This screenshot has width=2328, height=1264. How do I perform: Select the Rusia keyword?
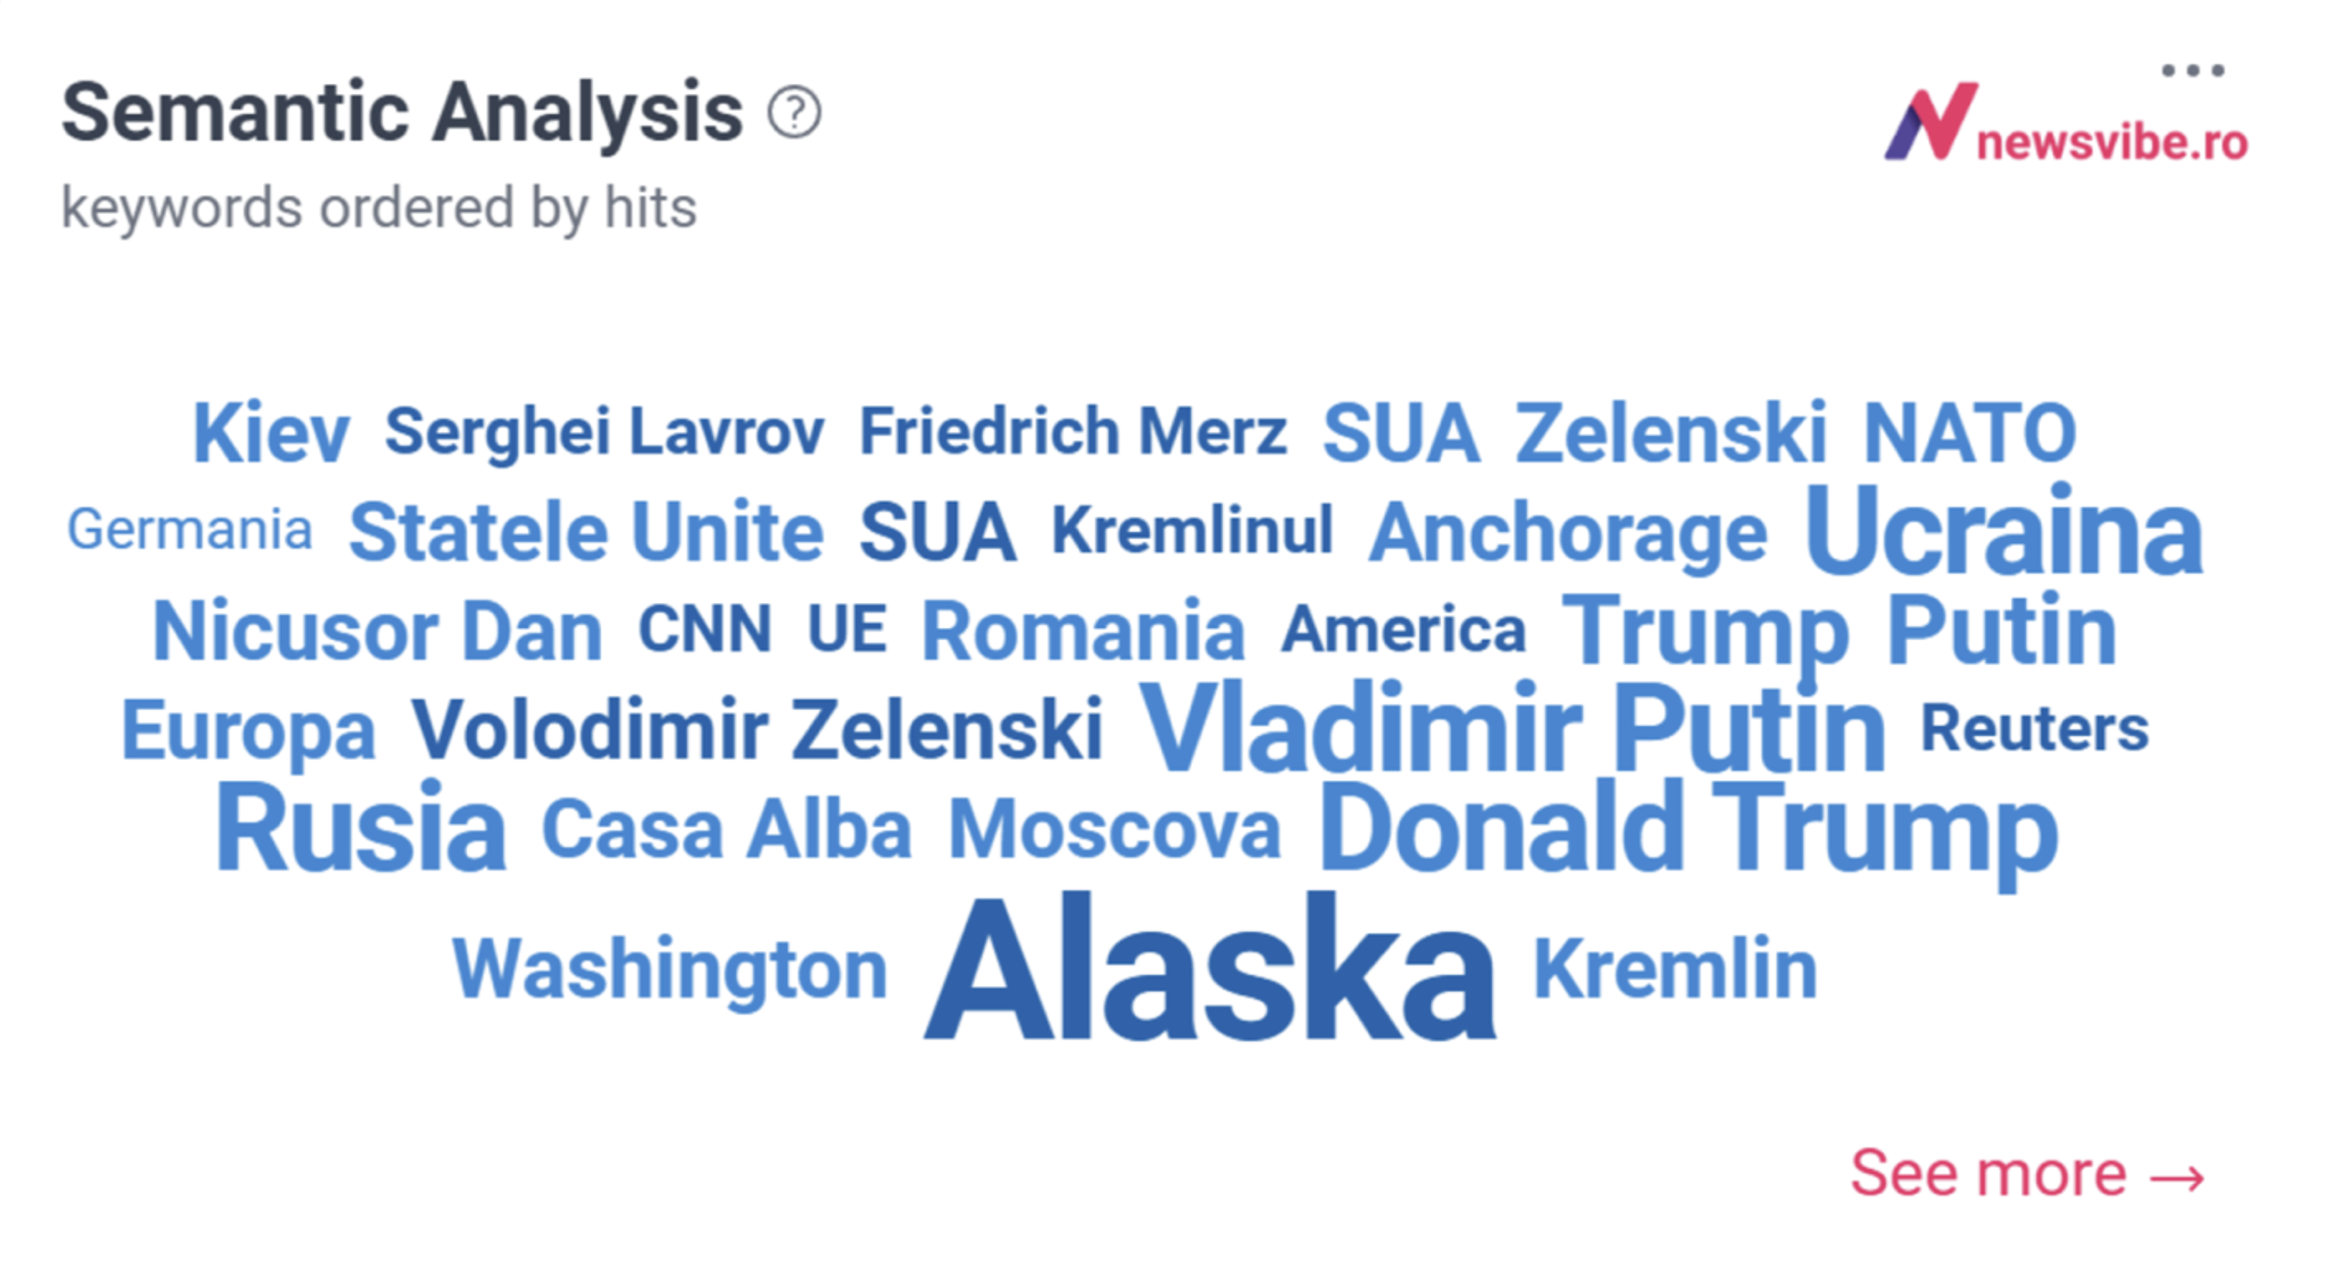click(360, 828)
